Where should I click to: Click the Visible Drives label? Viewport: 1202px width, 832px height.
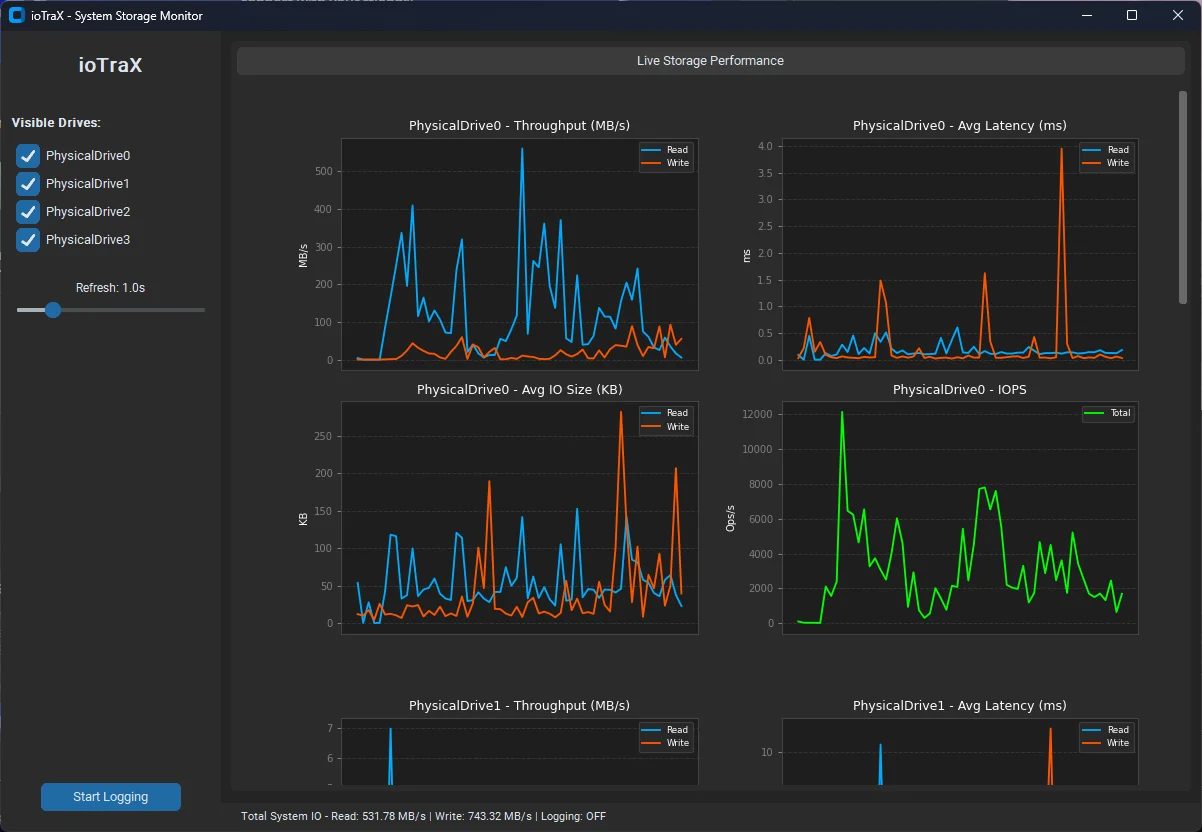pyautogui.click(x=56, y=123)
